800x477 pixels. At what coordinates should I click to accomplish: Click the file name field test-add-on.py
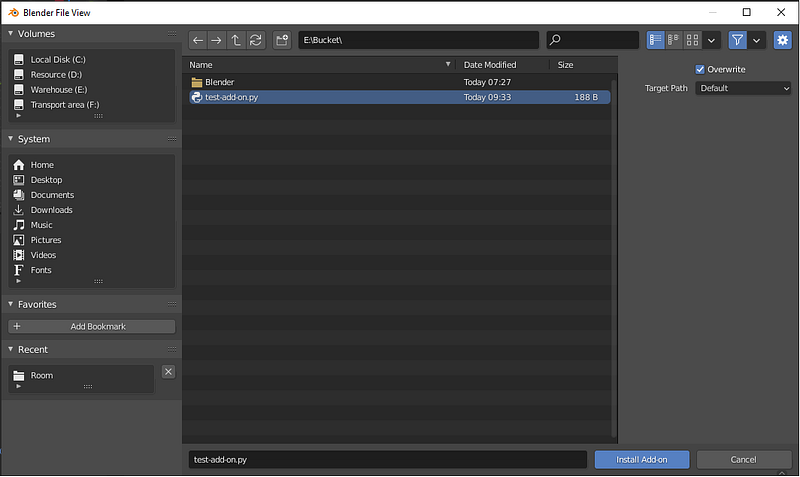pyautogui.click(x=388, y=460)
